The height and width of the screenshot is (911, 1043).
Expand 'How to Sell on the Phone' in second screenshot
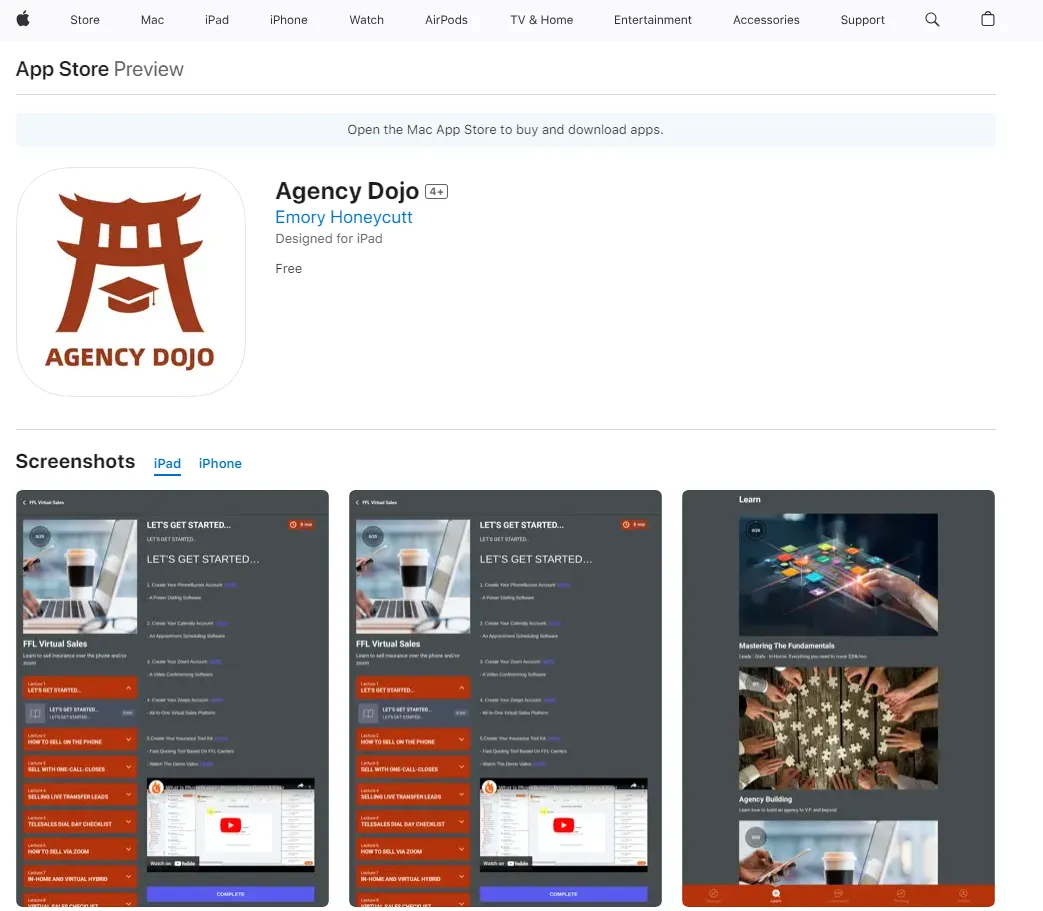point(413,739)
